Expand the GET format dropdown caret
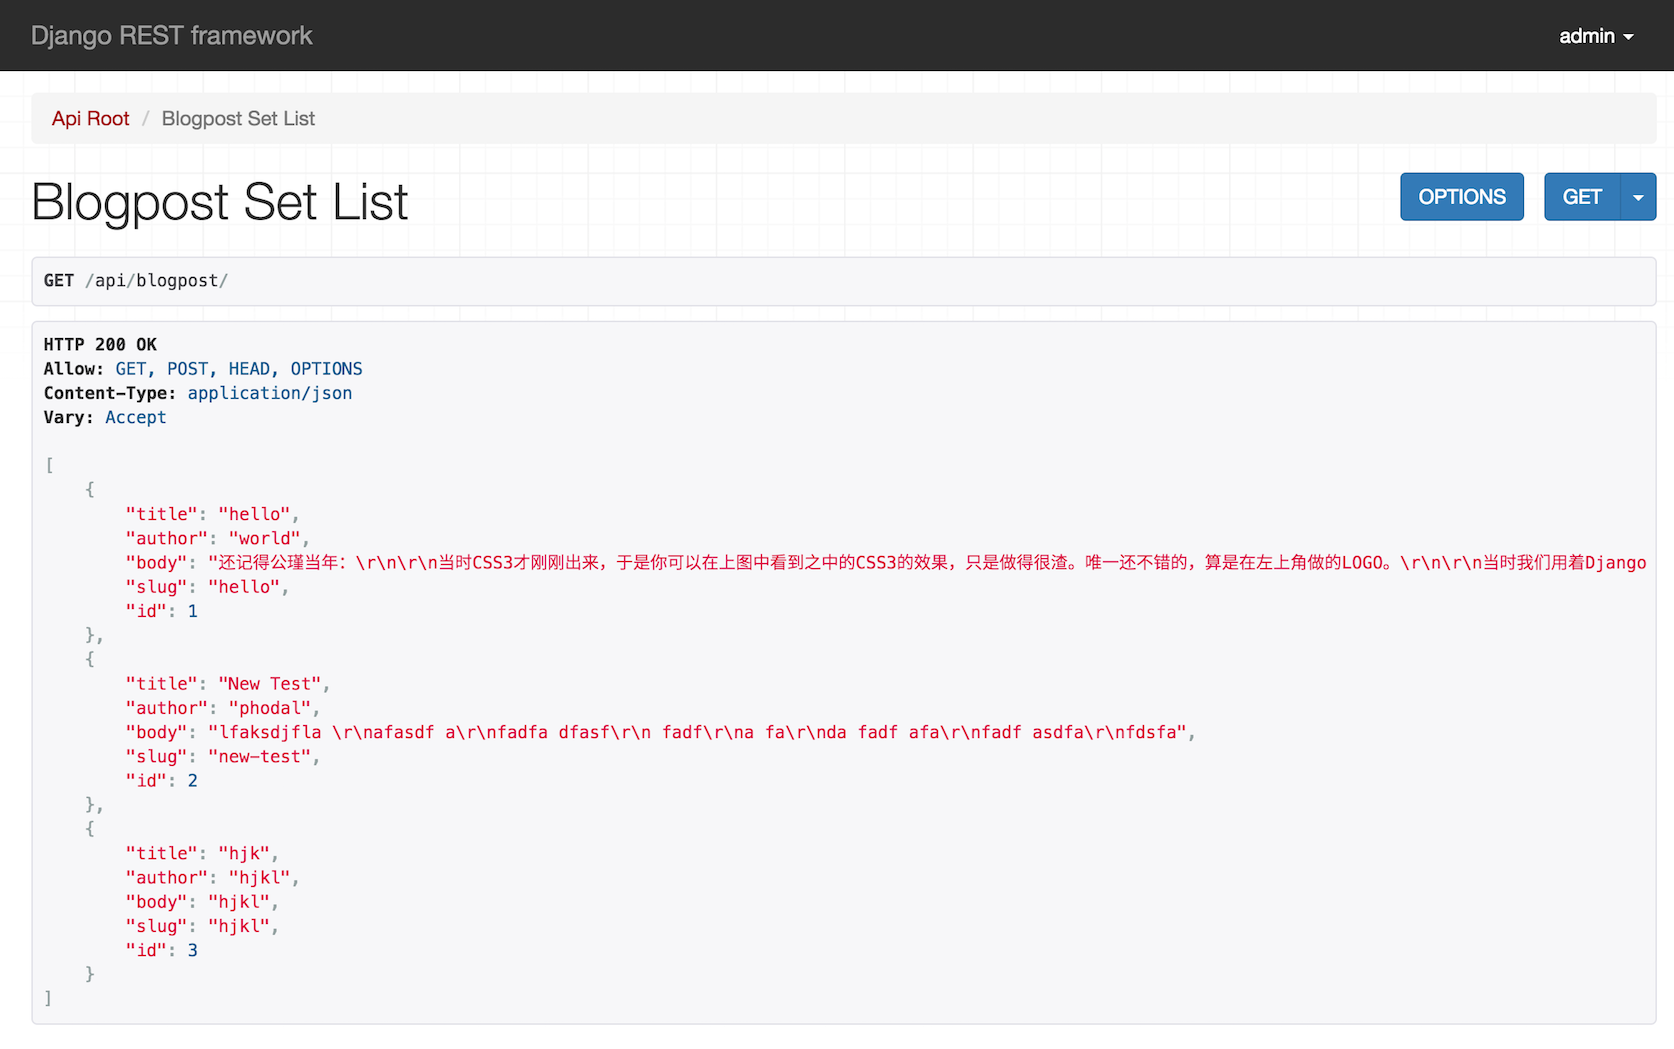The width and height of the screenshot is (1674, 1049). 1638,197
